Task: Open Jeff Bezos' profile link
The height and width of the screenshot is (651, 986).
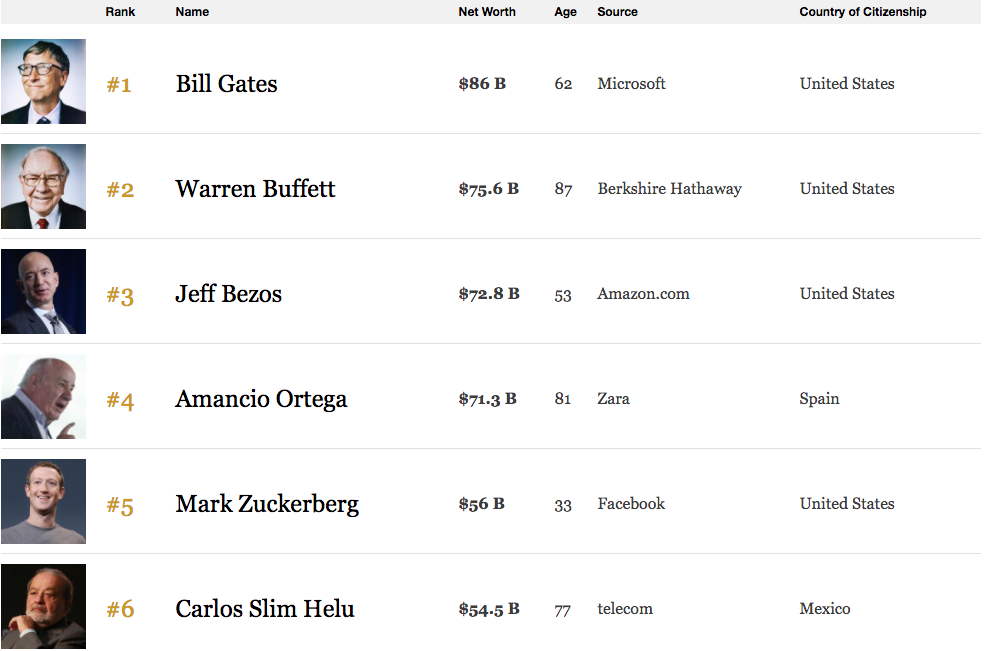Action: point(228,294)
